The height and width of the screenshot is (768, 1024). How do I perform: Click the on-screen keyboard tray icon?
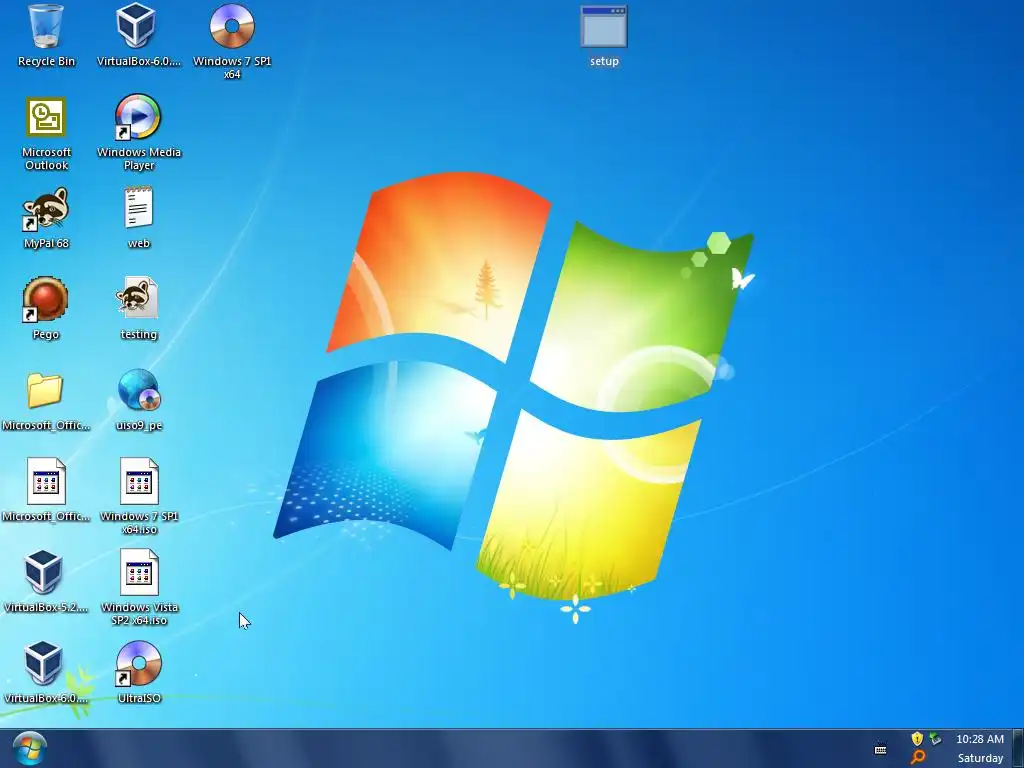[x=880, y=749]
